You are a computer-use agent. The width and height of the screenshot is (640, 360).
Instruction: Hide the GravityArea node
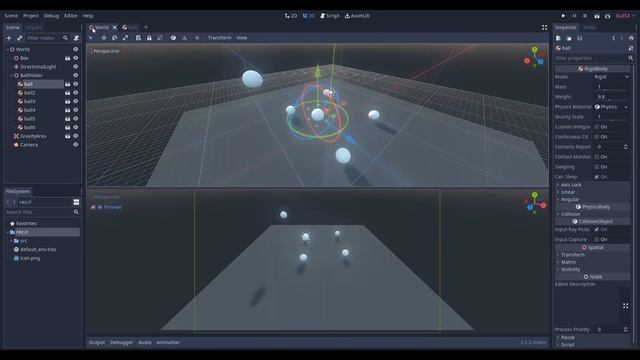(76, 136)
